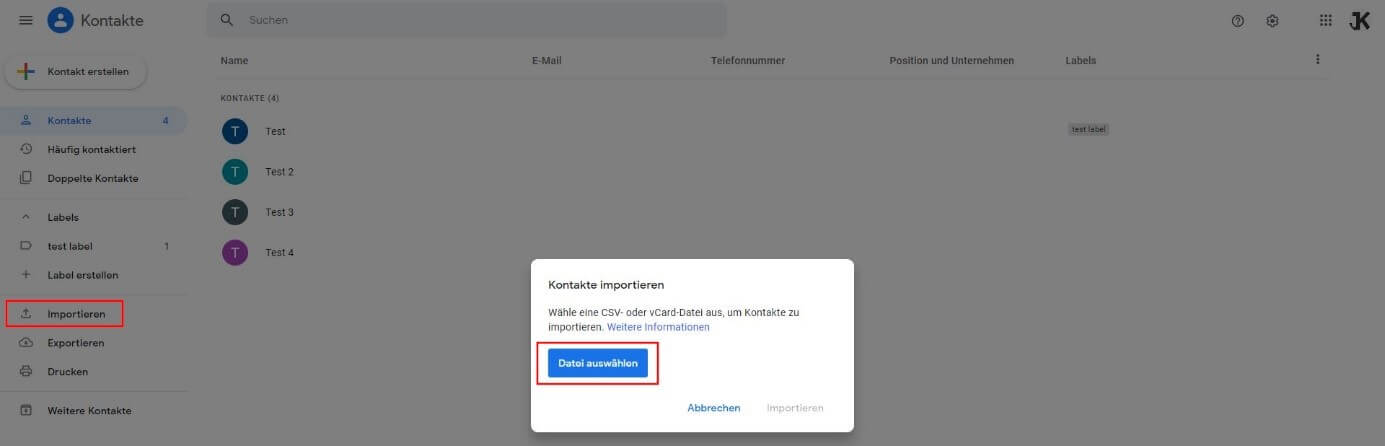This screenshot has width=1385, height=446.
Task: Open Doppelte Kontakte in sidebar
Action: click(94, 178)
